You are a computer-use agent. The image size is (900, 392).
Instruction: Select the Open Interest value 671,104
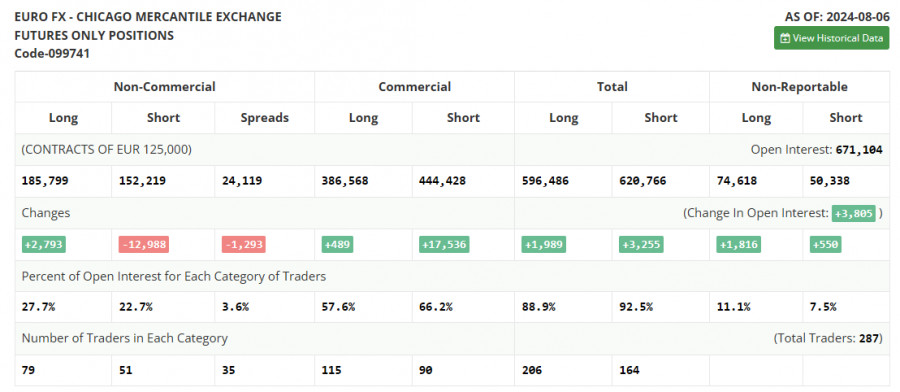[x=859, y=150]
